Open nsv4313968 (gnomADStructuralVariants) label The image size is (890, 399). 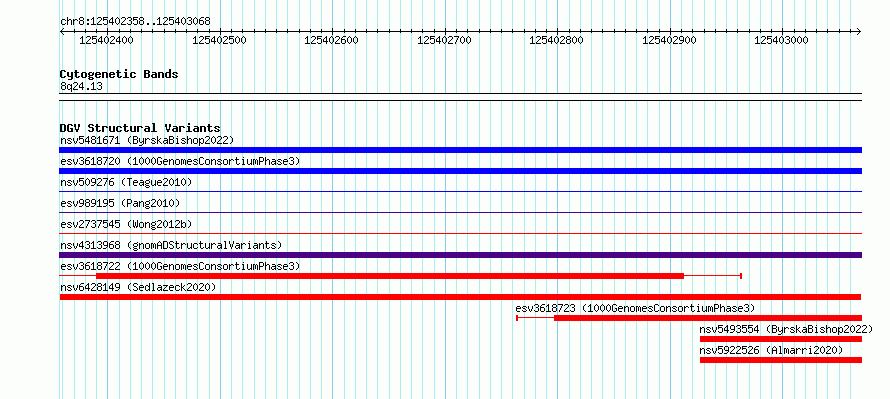click(x=171, y=245)
